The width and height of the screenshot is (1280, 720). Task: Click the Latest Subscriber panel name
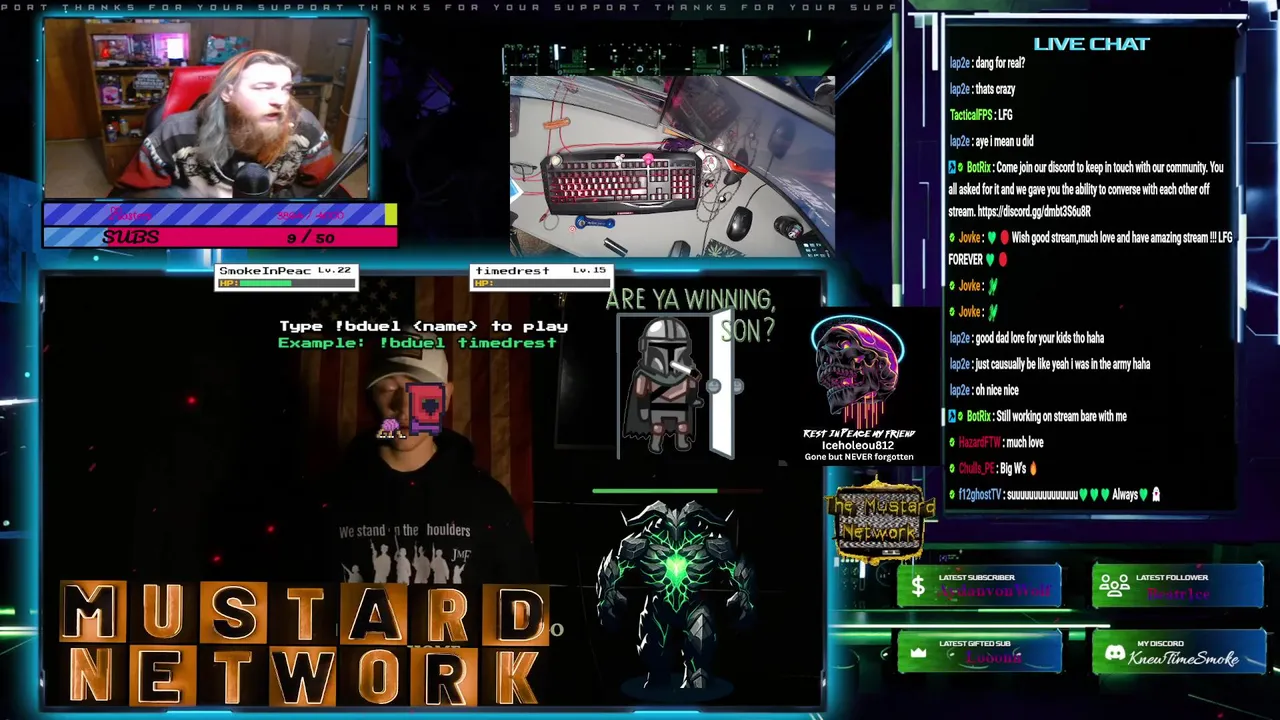pyautogui.click(x=996, y=592)
